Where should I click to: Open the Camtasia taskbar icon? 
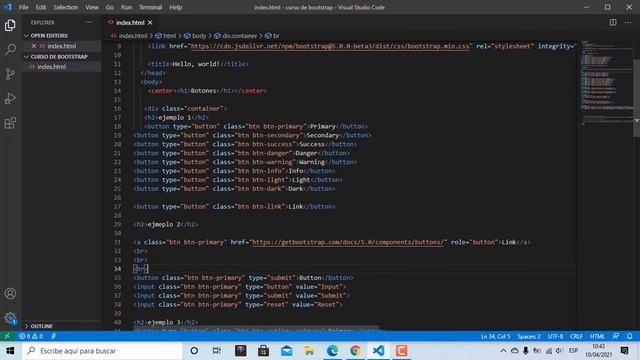pyautogui.click(x=401, y=351)
